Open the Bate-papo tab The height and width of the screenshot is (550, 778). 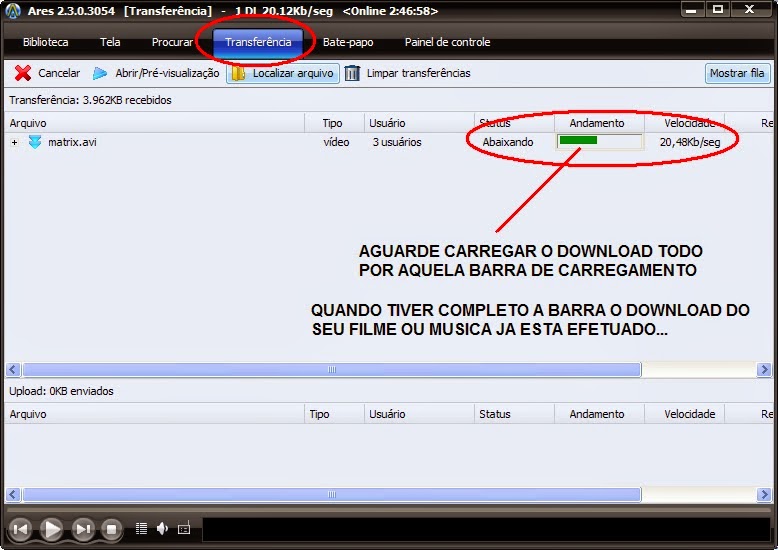(x=348, y=42)
